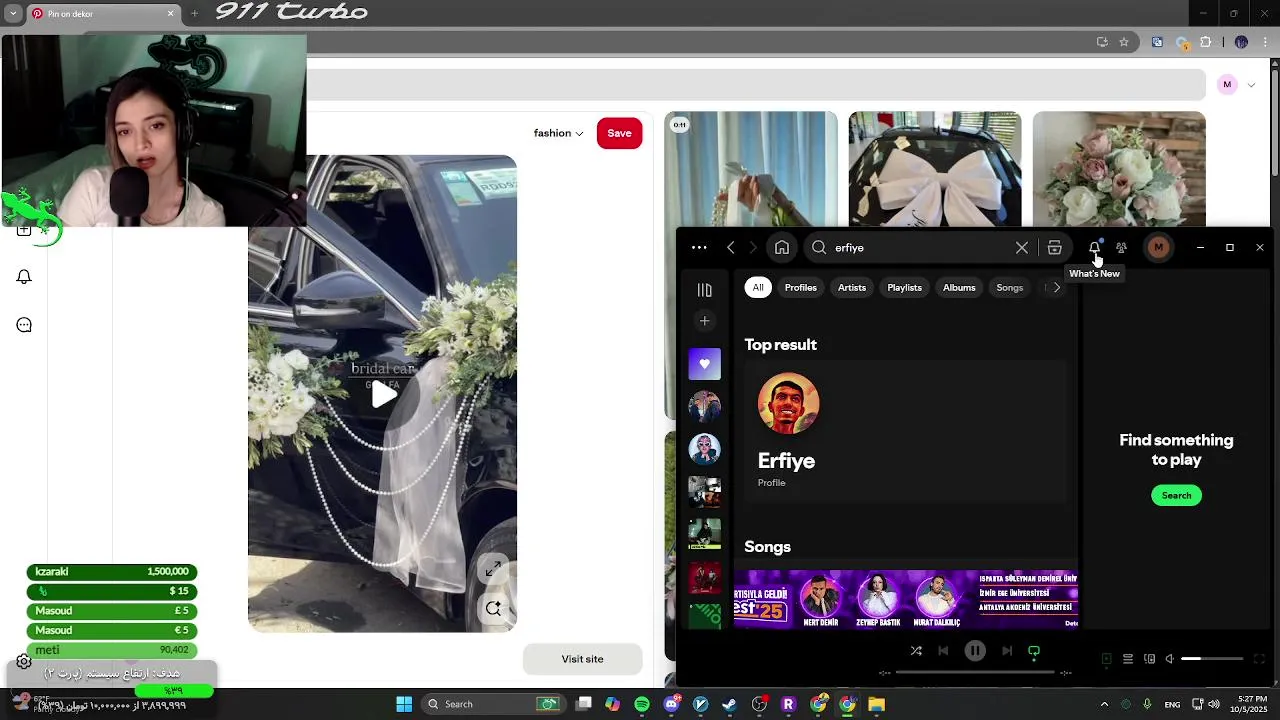Show more Spotify filter chips with arrow

click(x=1057, y=288)
